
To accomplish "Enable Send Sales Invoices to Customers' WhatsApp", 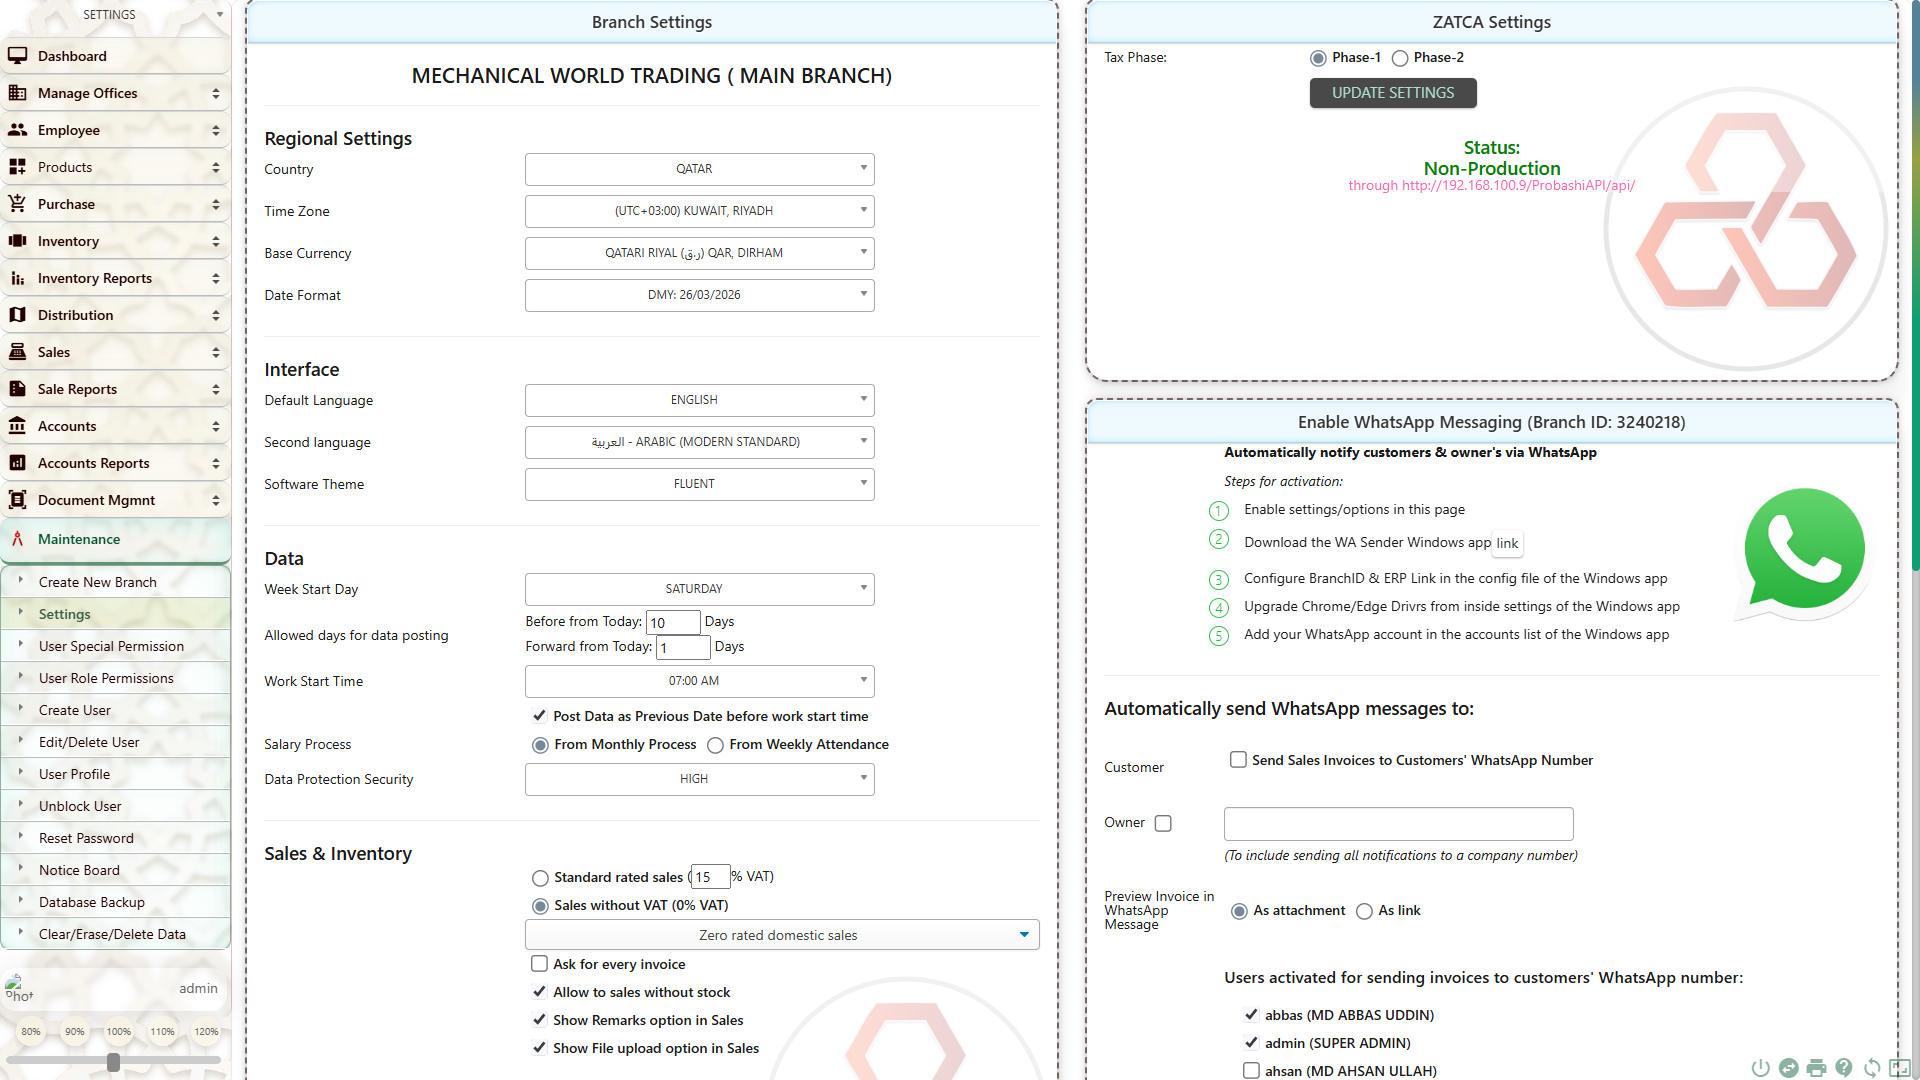I will coord(1238,760).
